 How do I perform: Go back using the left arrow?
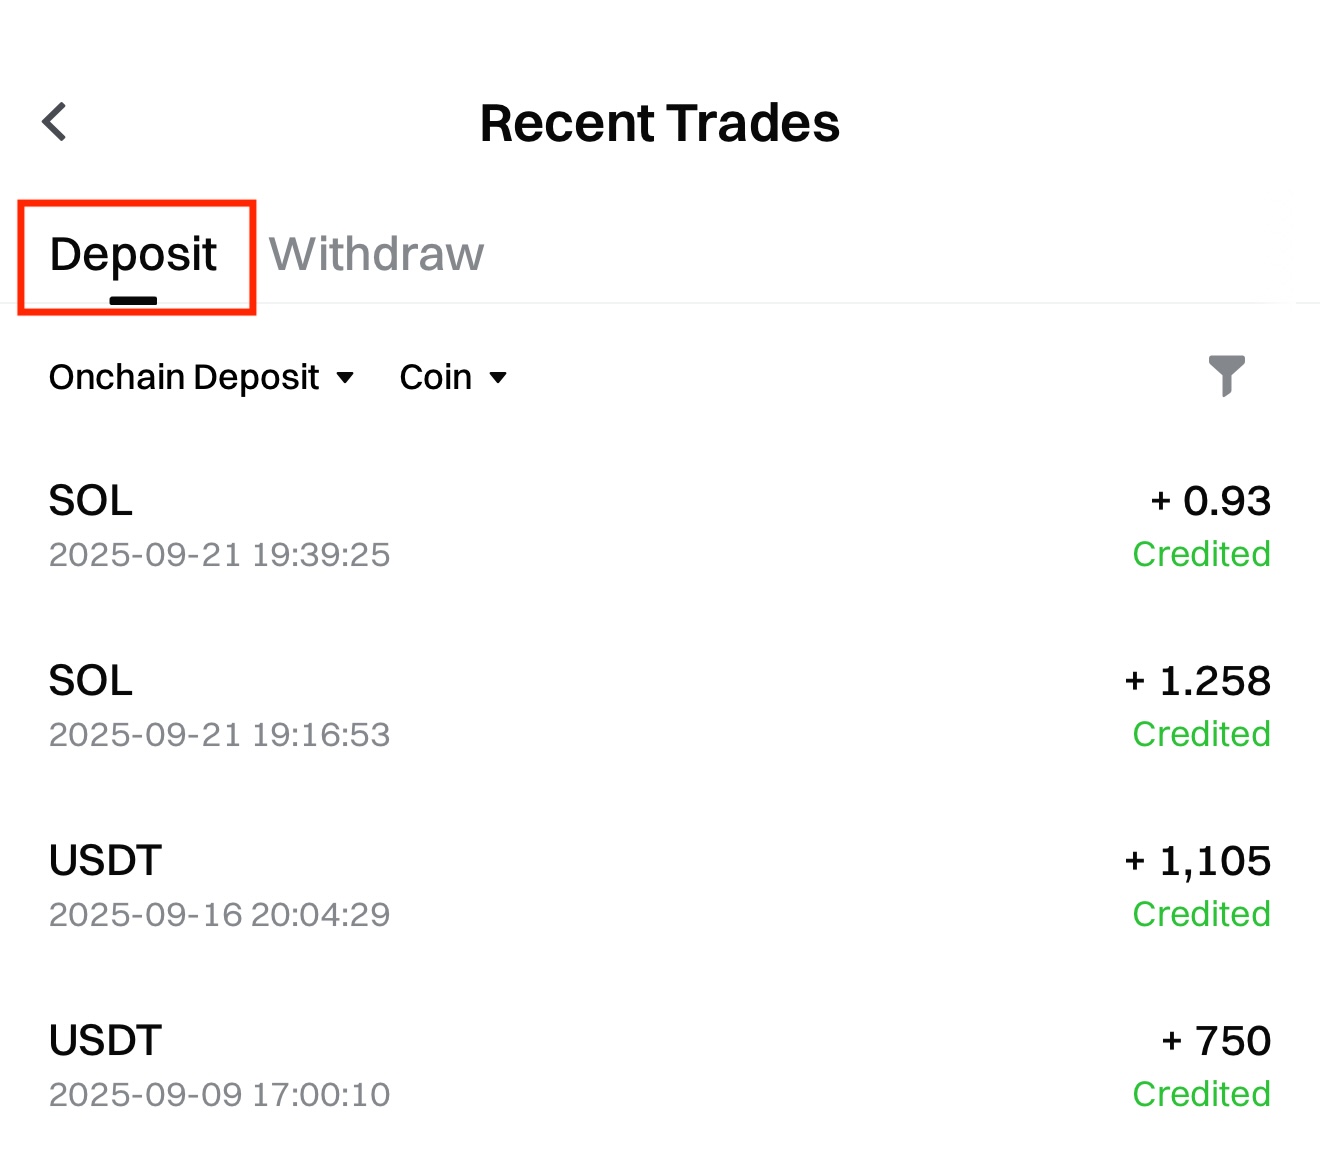coord(55,122)
